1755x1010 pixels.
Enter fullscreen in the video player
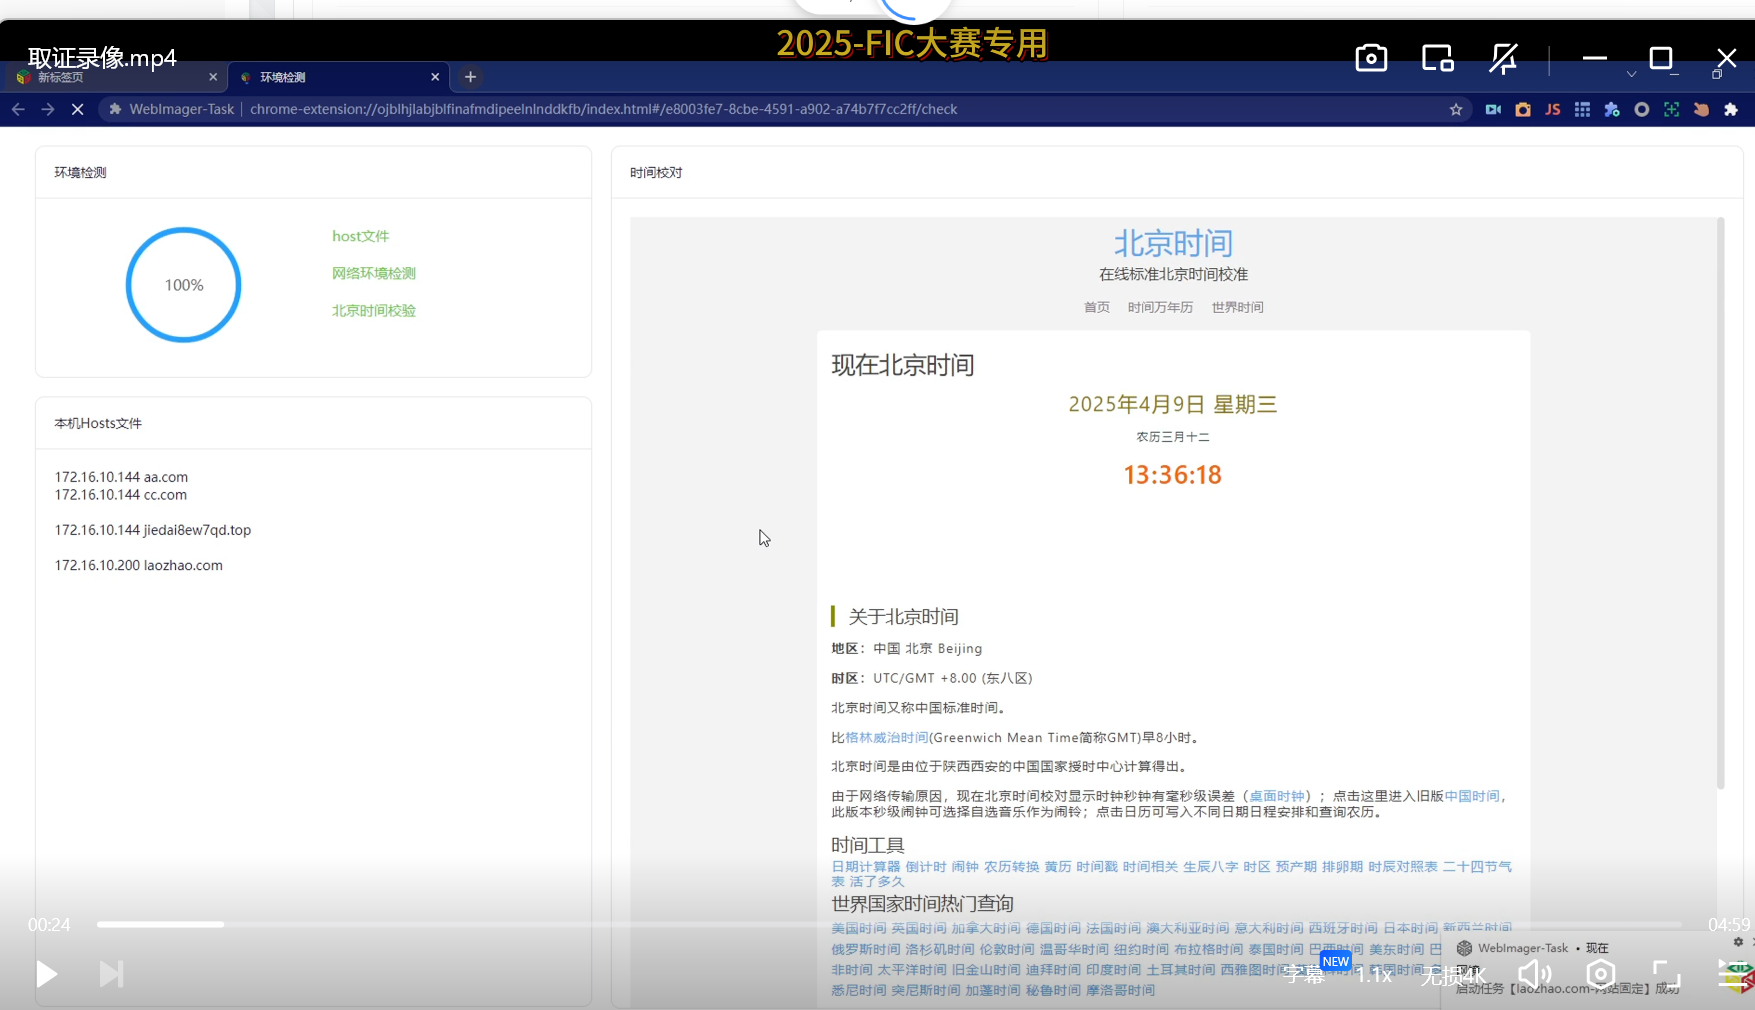pos(1666,974)
